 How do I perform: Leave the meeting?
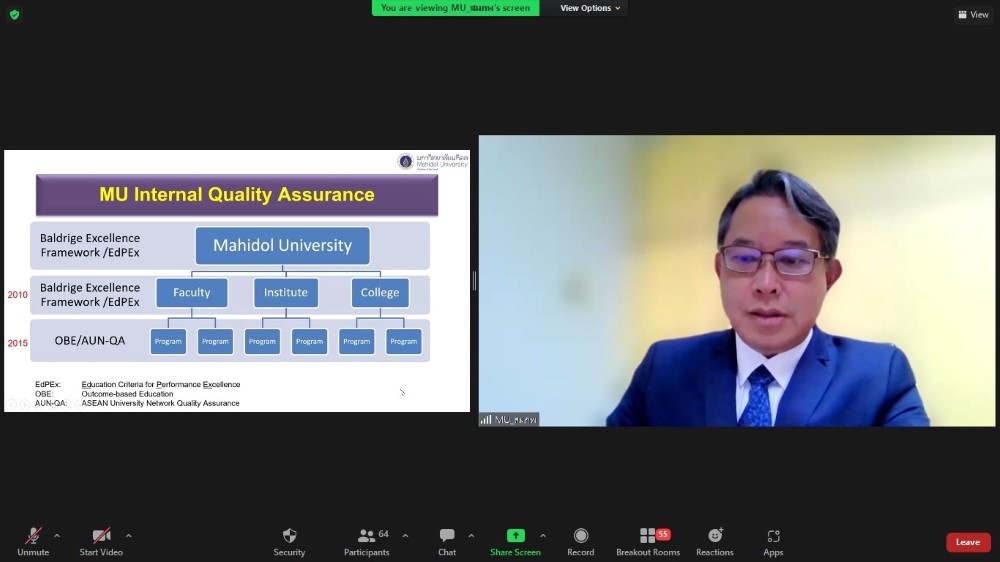tap(968, 542)
